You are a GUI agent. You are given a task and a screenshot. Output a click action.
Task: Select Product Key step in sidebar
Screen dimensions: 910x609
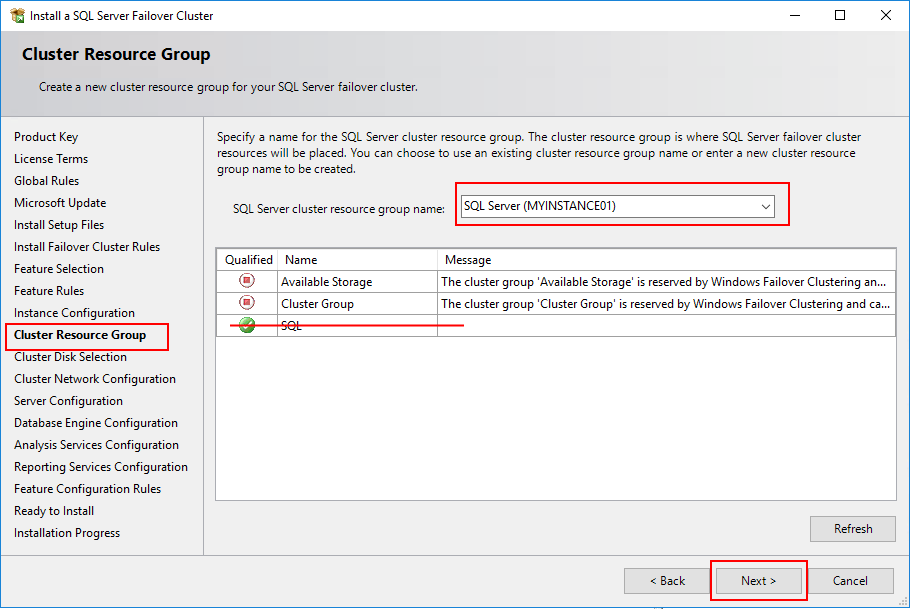point(46,137)
